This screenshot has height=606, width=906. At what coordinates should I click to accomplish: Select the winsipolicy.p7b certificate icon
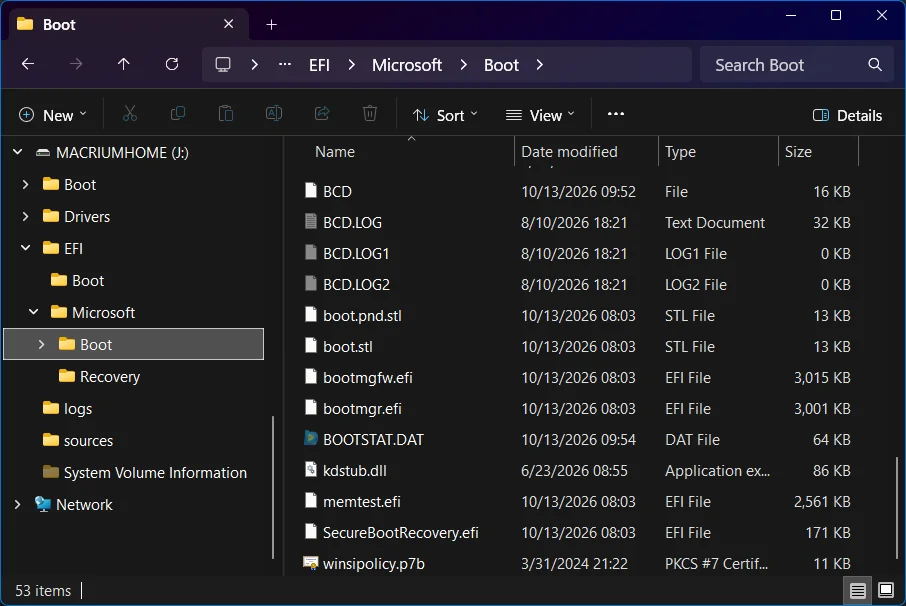tap(311, 563)
